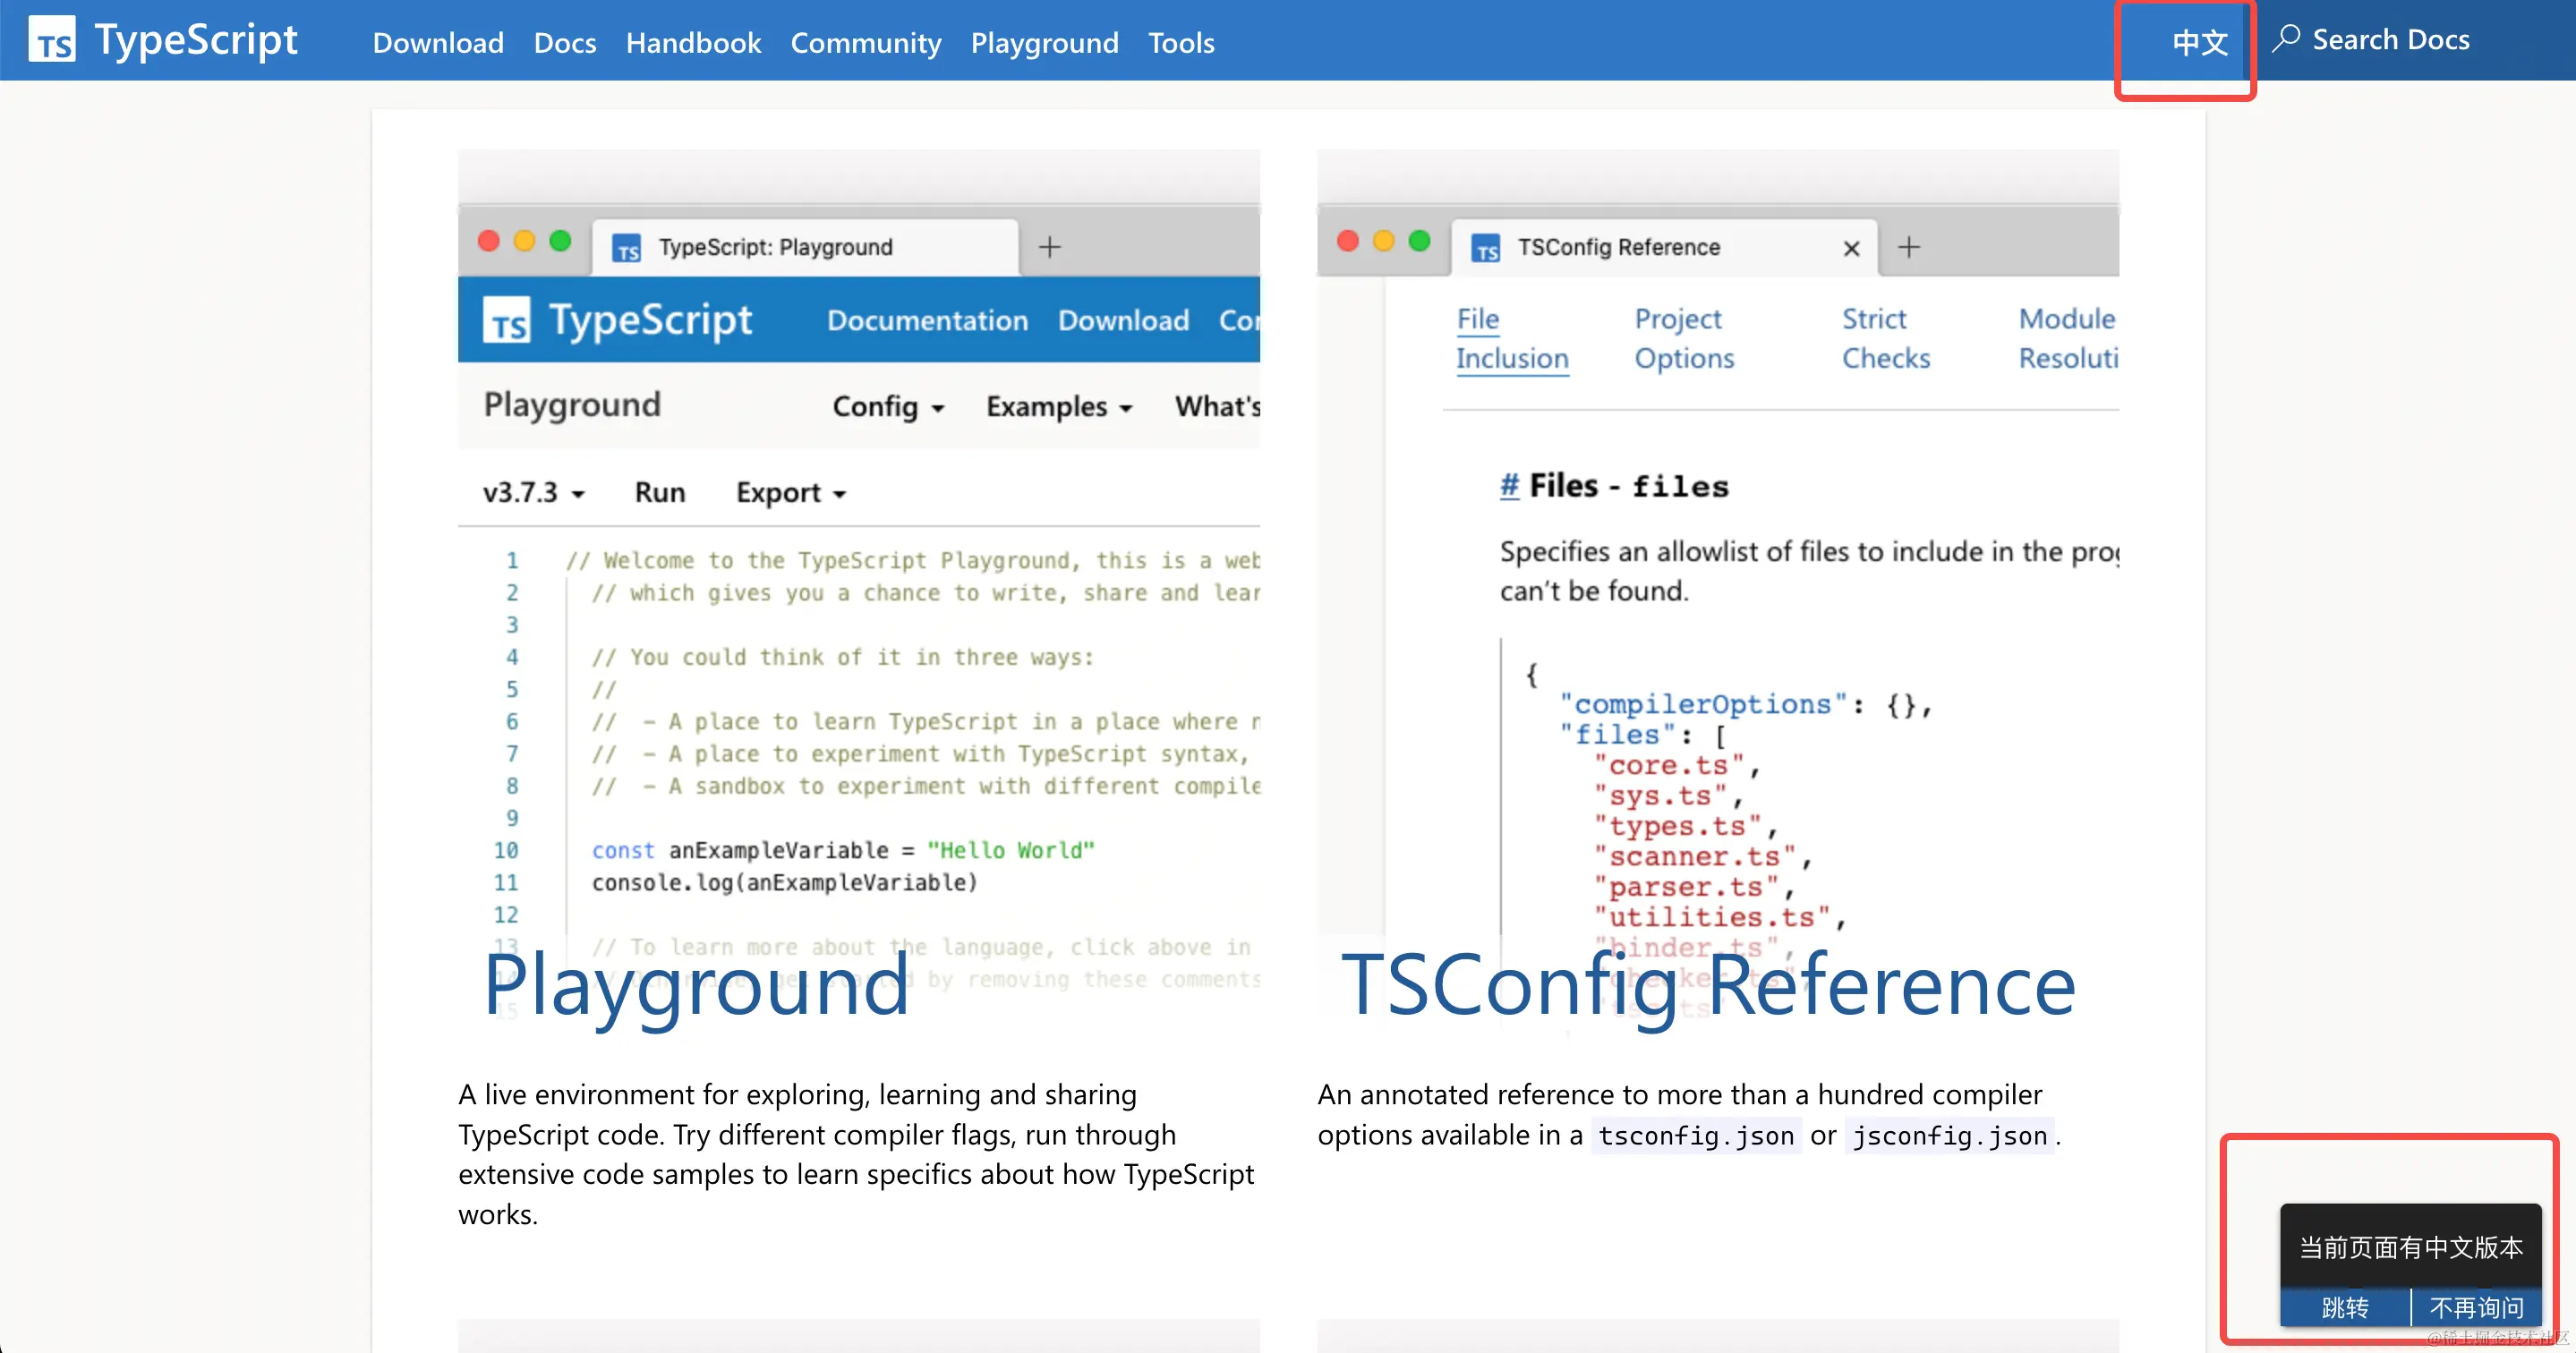
Task: Open the Handbook menu item
Action: [693, 43]
